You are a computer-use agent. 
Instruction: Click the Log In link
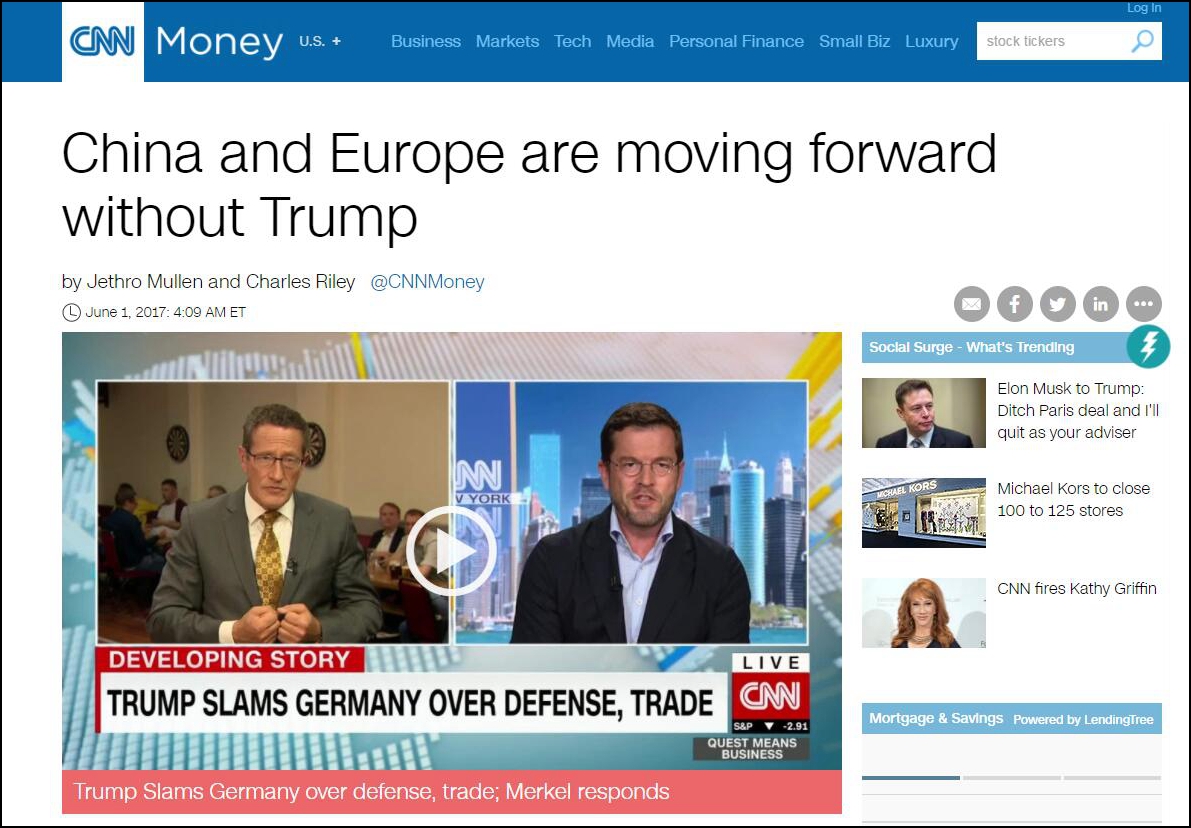pyautogui.click(x=1144, y=8)
